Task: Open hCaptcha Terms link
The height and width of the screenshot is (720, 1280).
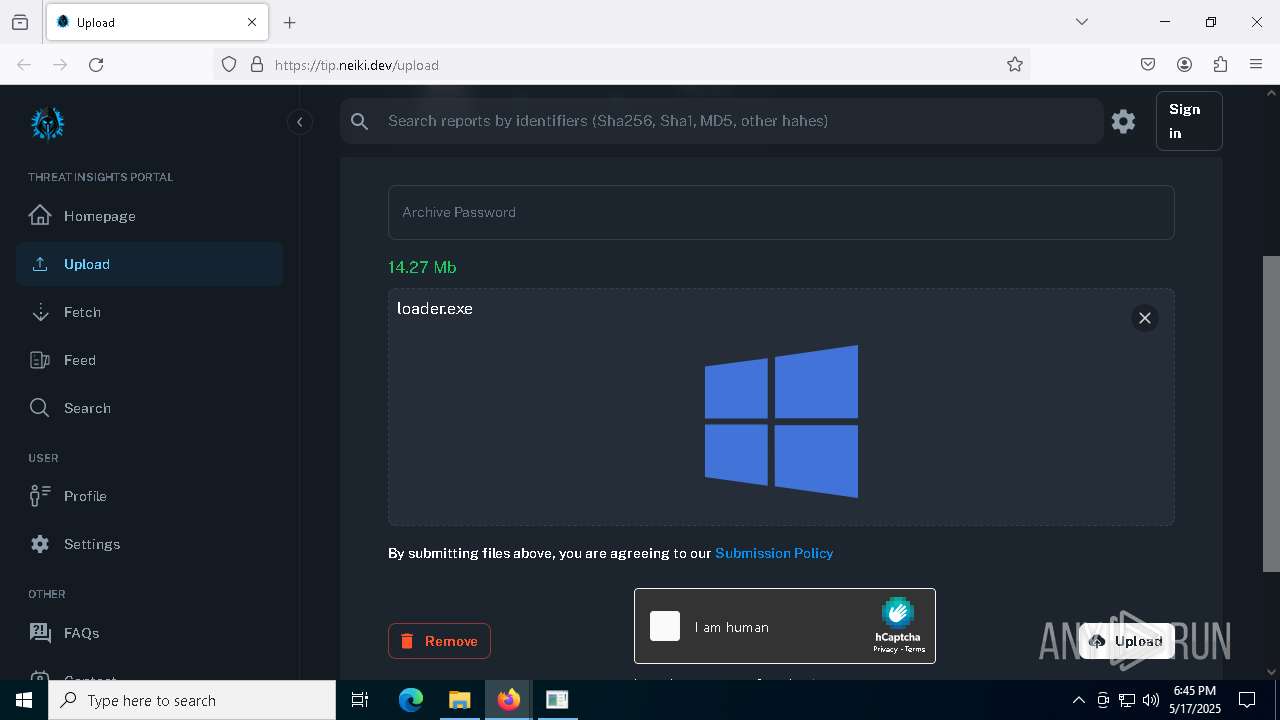Action: 915,649
